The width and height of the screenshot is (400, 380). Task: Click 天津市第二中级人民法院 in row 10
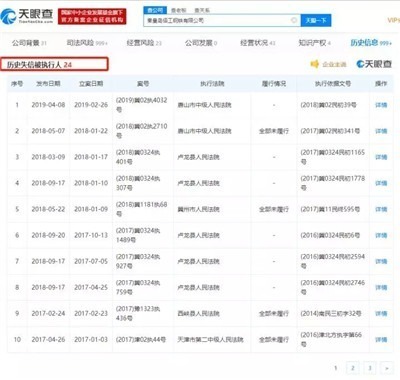pyautogui.click(x=210, y=340)
